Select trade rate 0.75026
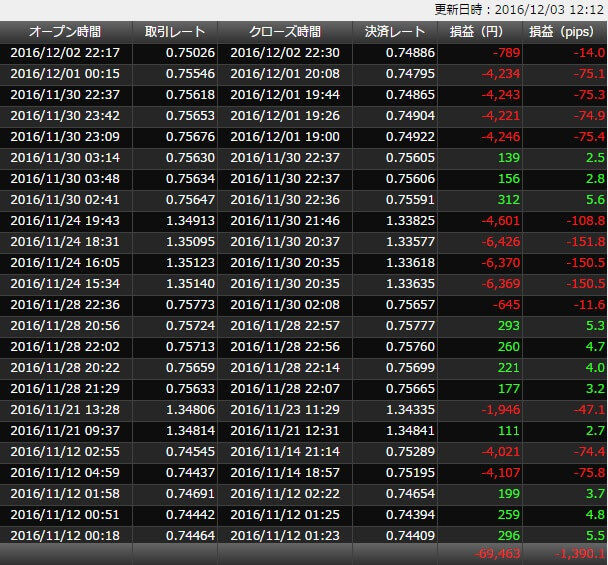The width and height of the screenshot is (608, 565). tap(190, 53)
